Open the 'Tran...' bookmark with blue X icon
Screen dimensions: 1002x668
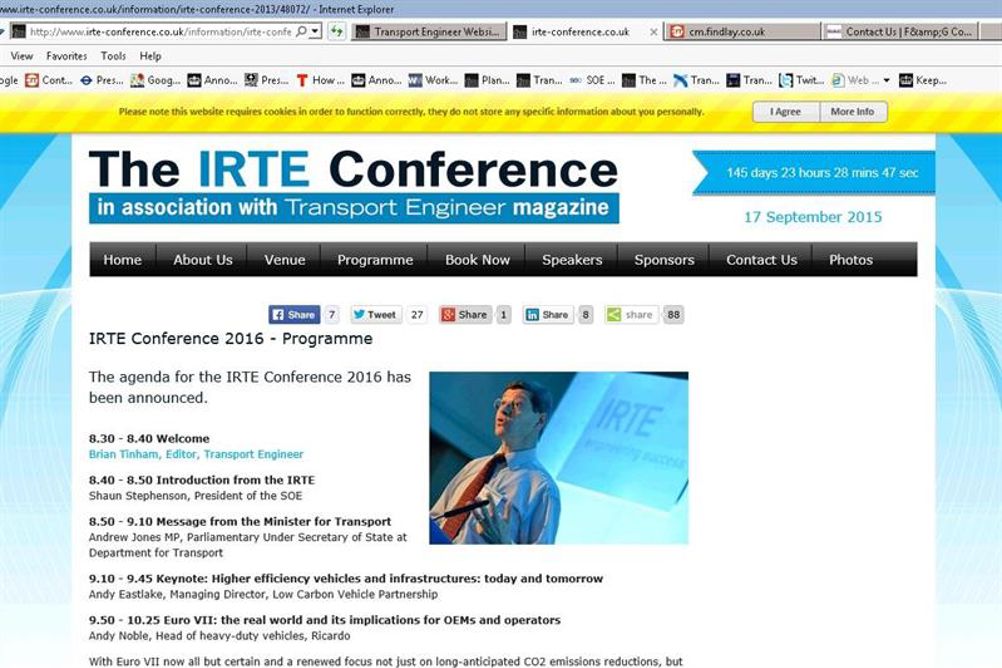(697, 81)
